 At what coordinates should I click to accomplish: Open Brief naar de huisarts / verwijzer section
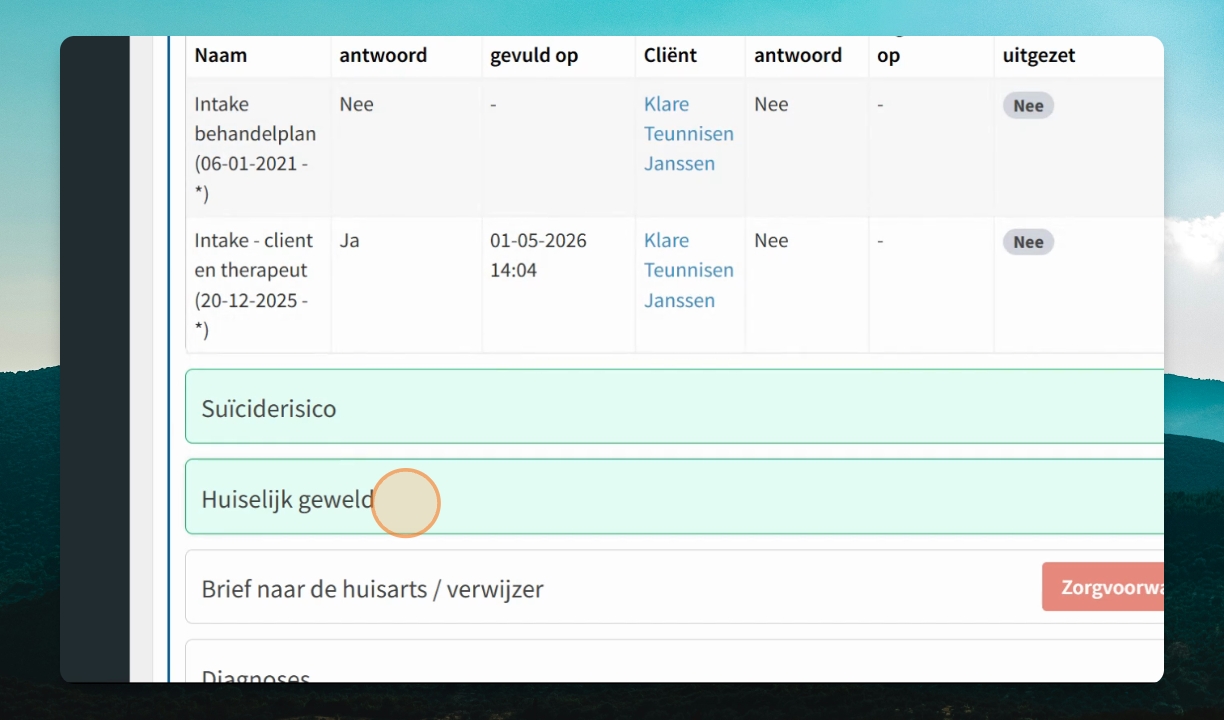pyautogui.click(x=674, y=587)
